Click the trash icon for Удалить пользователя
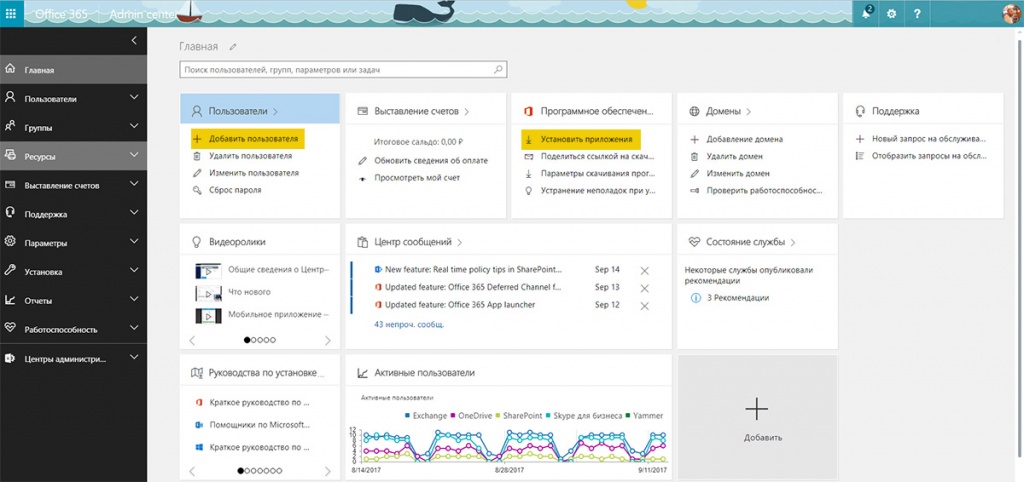This screenshot has width=1024, height=482. click(x=197, y=156)
